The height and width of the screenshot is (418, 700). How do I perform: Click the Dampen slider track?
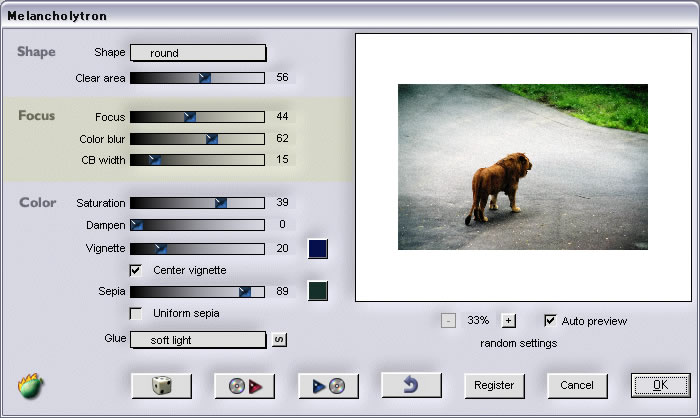(x=197, y=225)
